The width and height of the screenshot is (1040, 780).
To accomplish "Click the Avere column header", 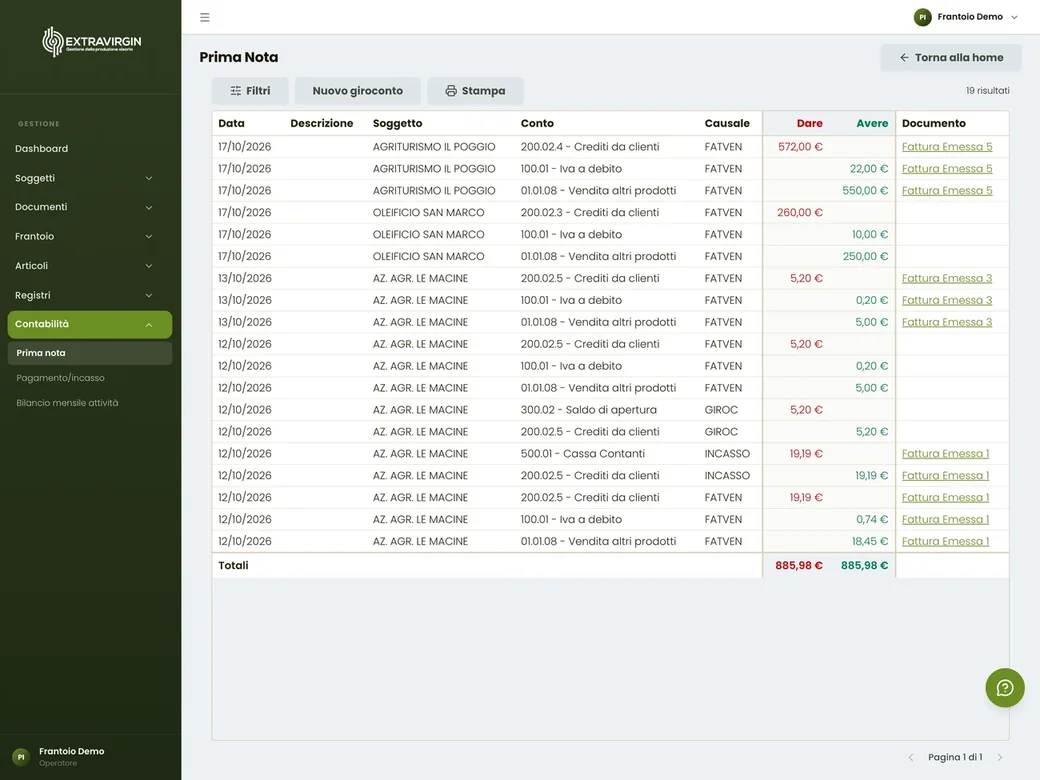I will tap(872, 123).
